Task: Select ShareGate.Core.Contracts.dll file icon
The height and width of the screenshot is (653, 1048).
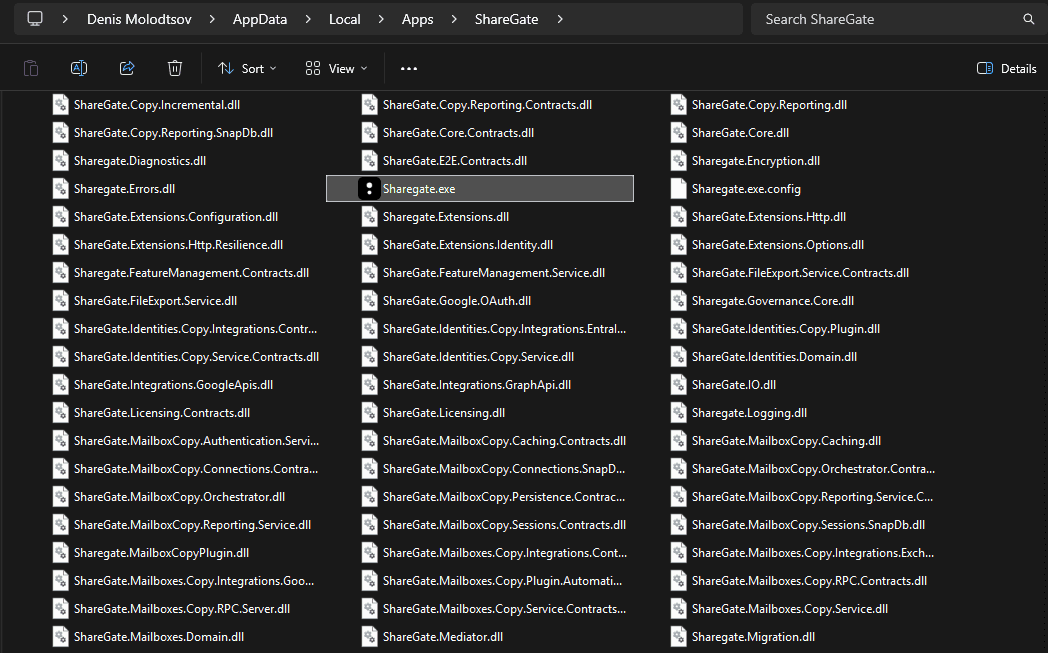Action: coord(370,132)
